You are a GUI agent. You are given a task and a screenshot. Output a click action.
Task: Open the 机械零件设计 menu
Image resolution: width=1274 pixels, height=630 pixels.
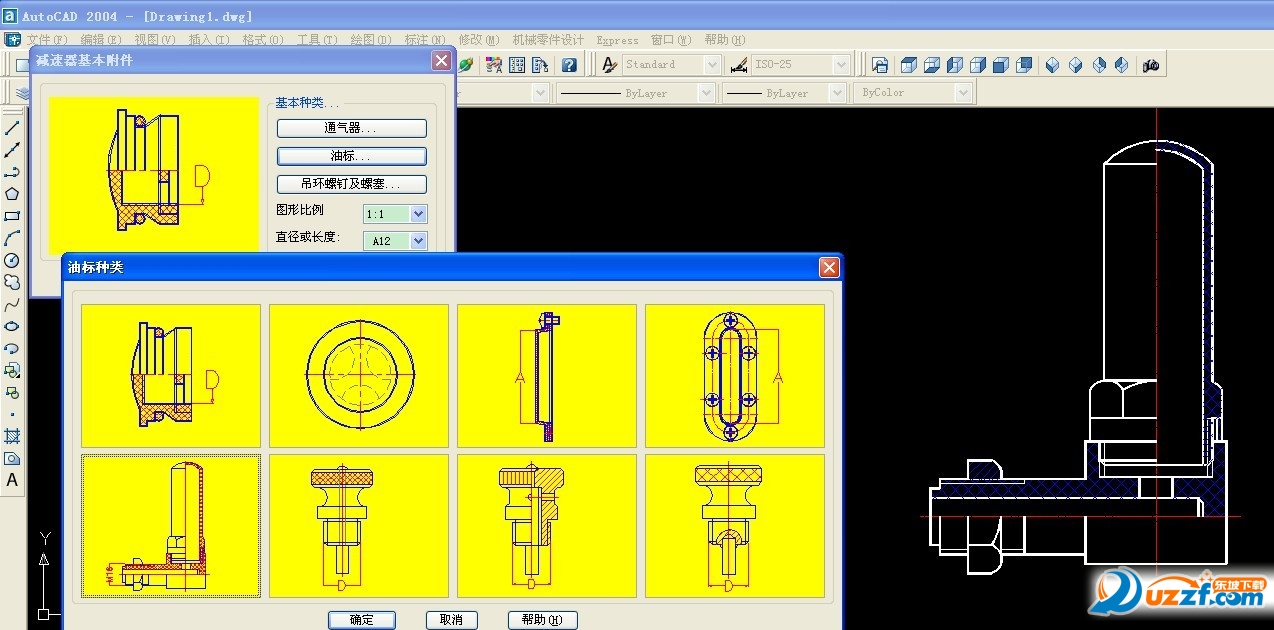click(548, 40)
